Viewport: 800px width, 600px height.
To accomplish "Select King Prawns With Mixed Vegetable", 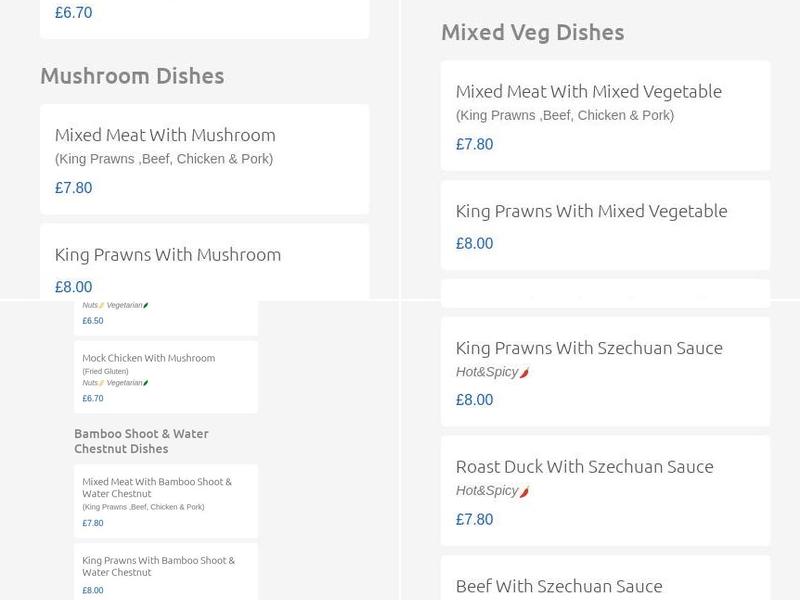I will pos(591,211).
